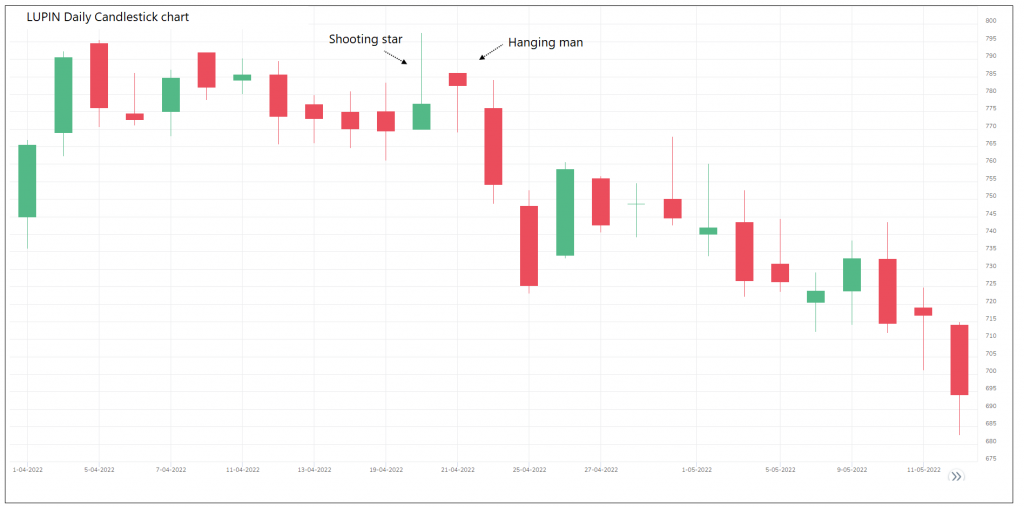Click the double-chevron forward scroll icon

[956, 476]
